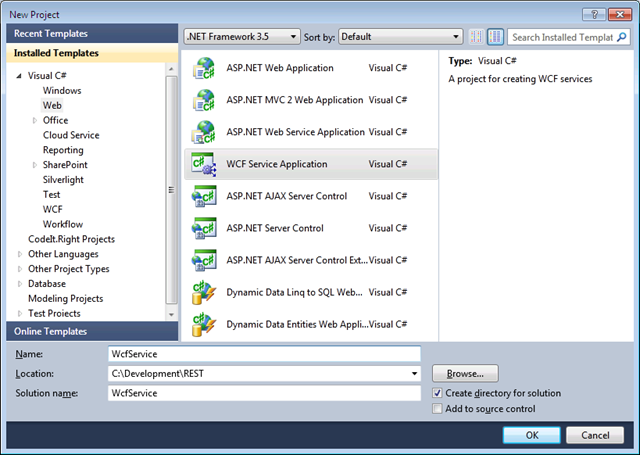Click the OK button

pos(531,435)
